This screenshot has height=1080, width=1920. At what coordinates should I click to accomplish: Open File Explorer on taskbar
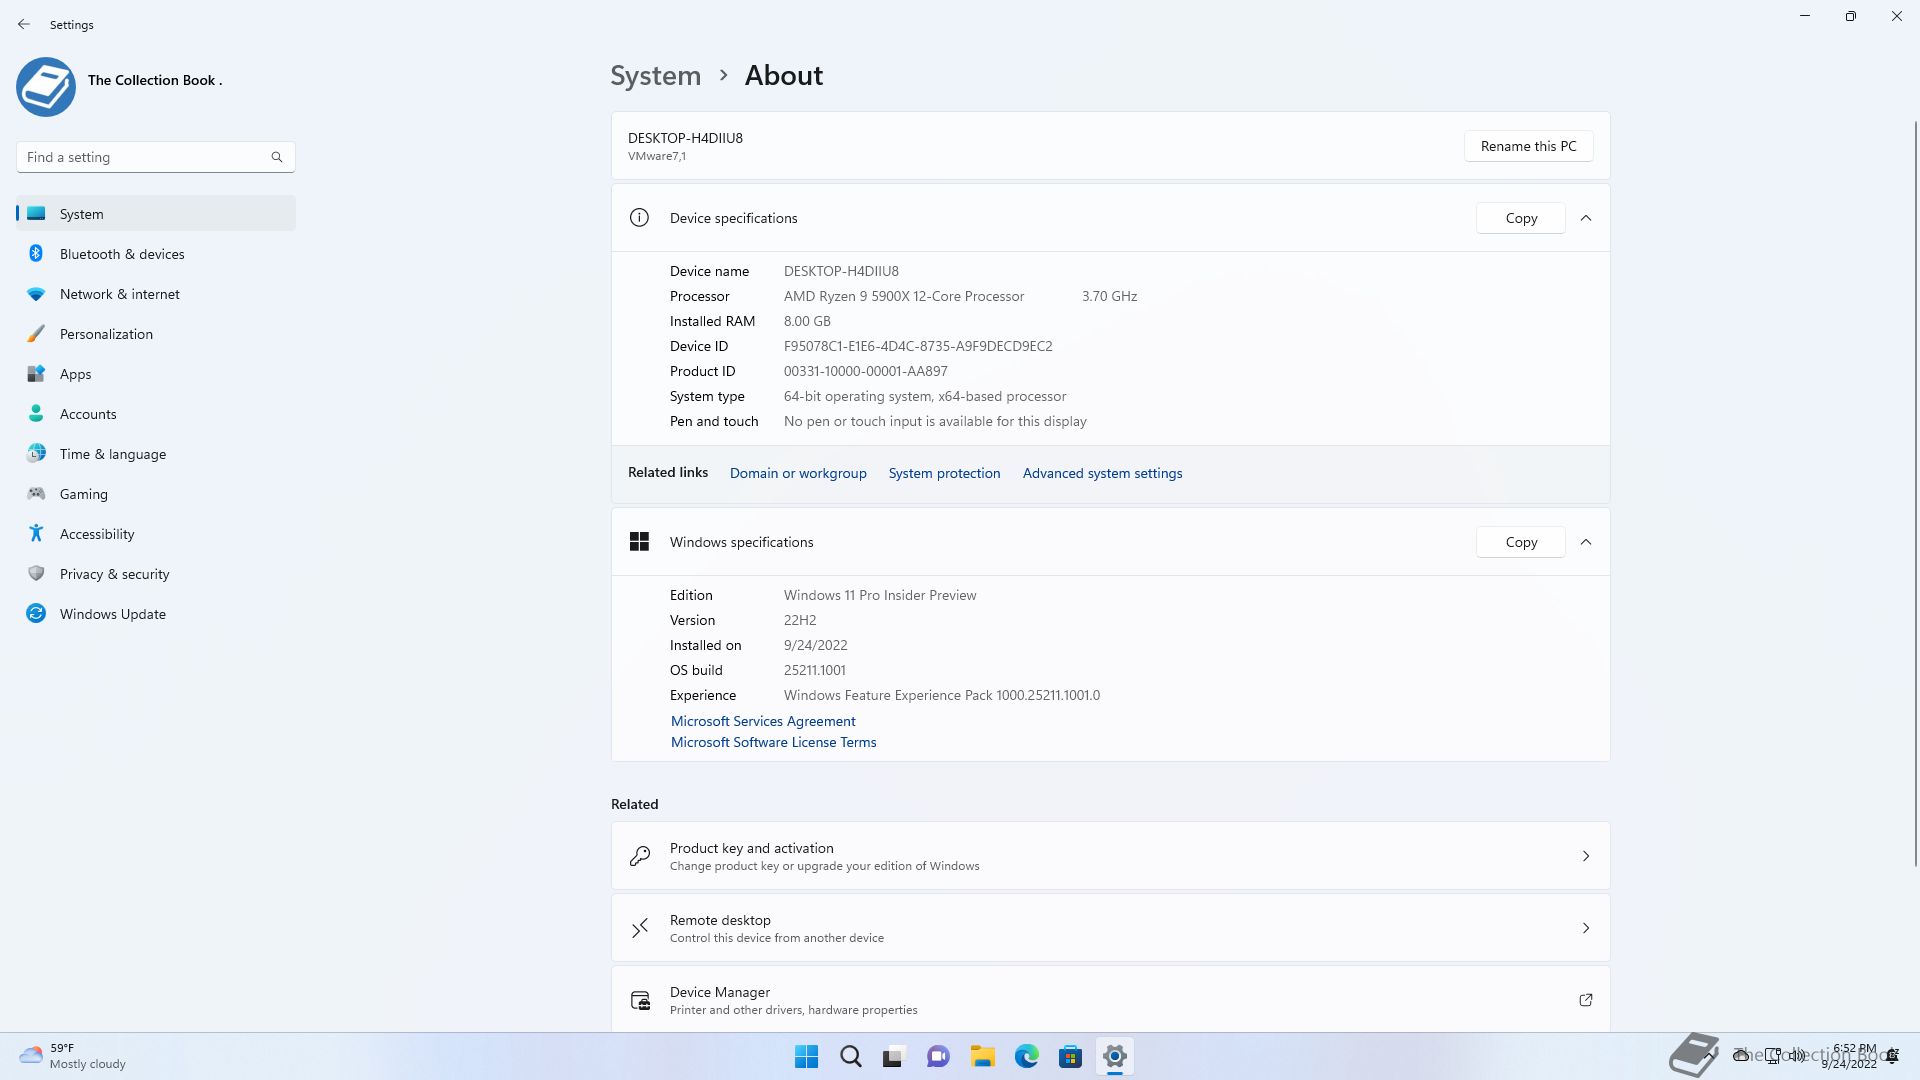pos(983,1056)
